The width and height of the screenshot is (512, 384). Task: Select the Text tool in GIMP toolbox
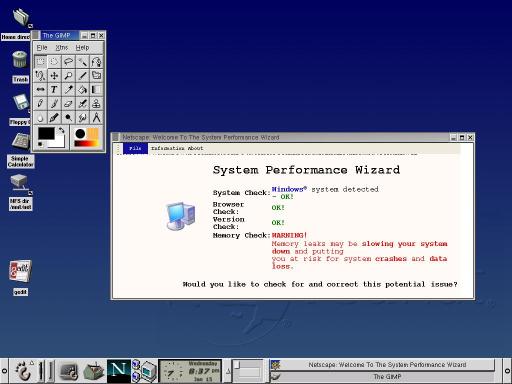coord(54,90)
